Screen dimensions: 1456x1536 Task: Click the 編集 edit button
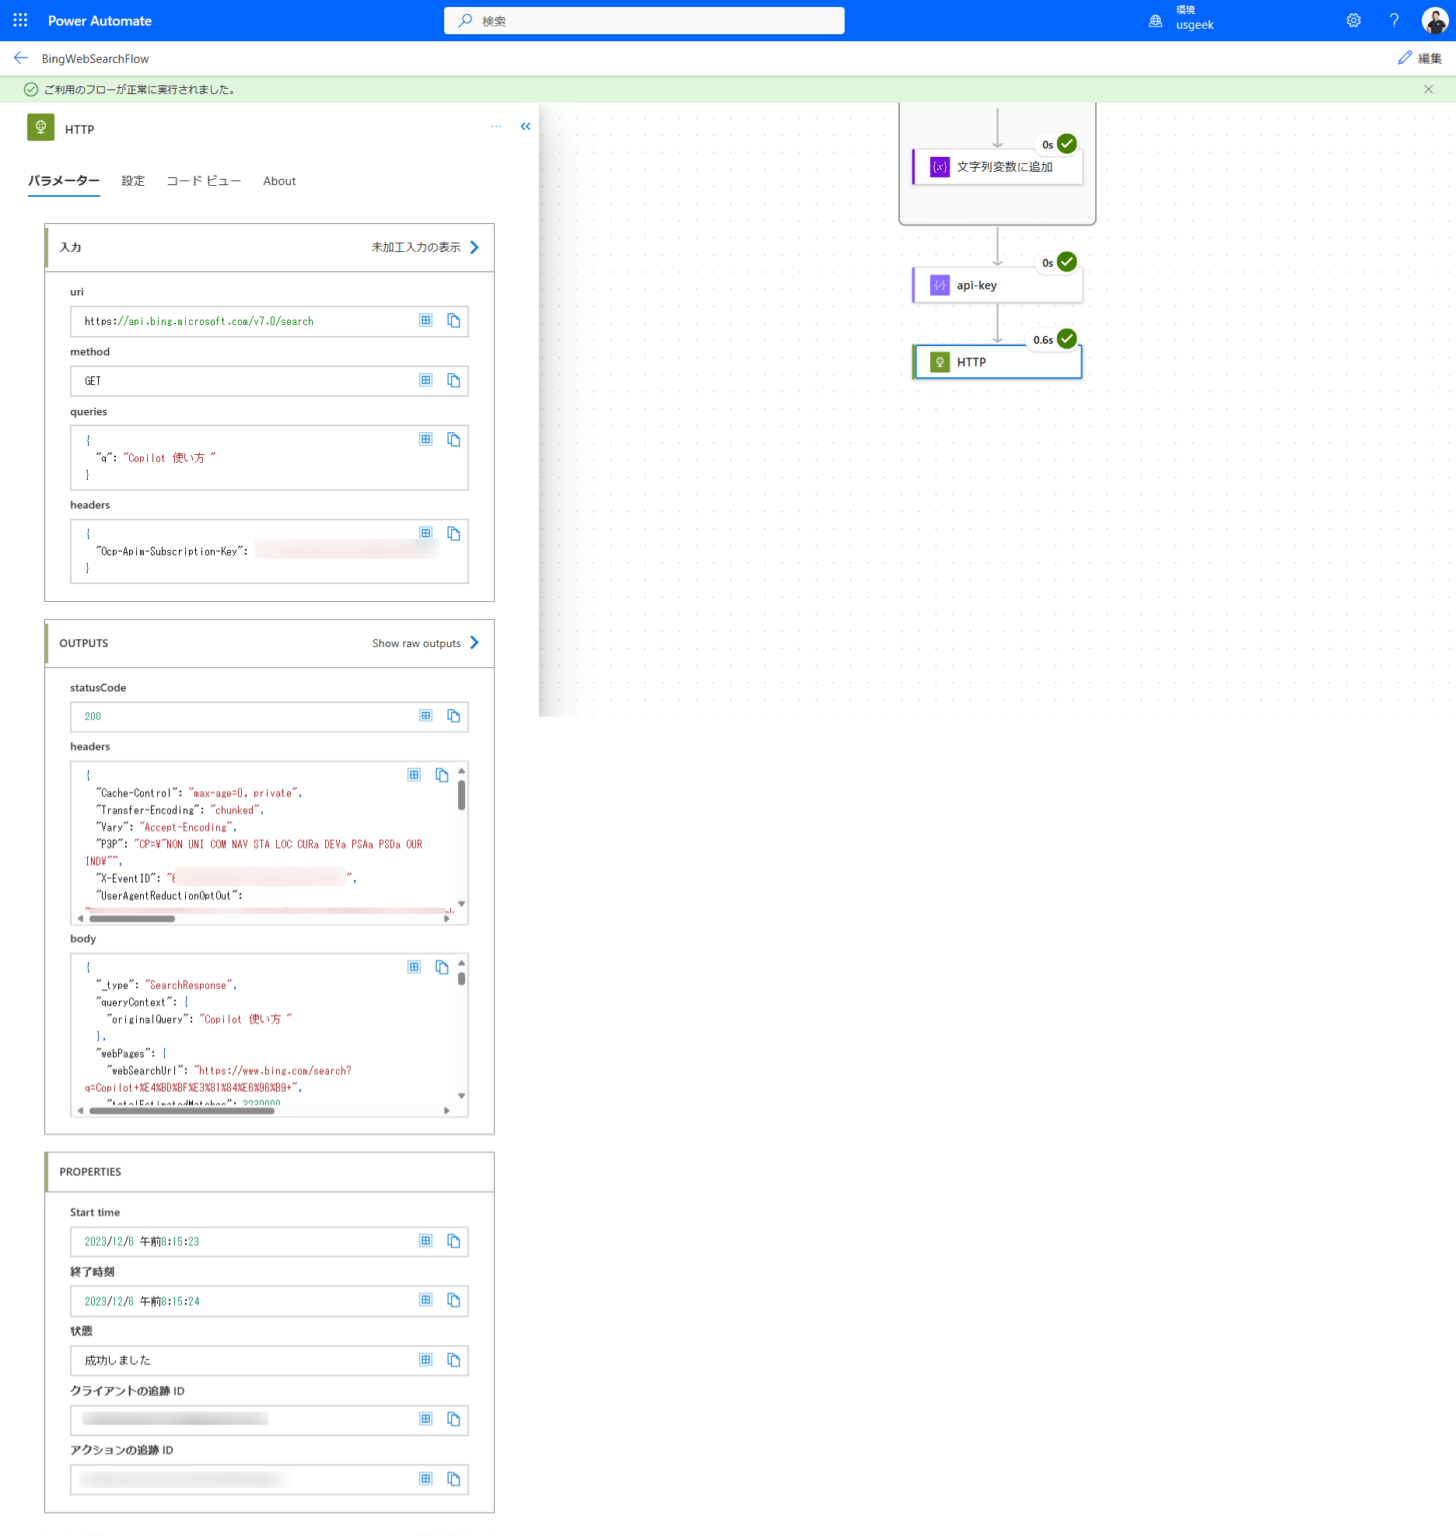tap(1421, 58)
